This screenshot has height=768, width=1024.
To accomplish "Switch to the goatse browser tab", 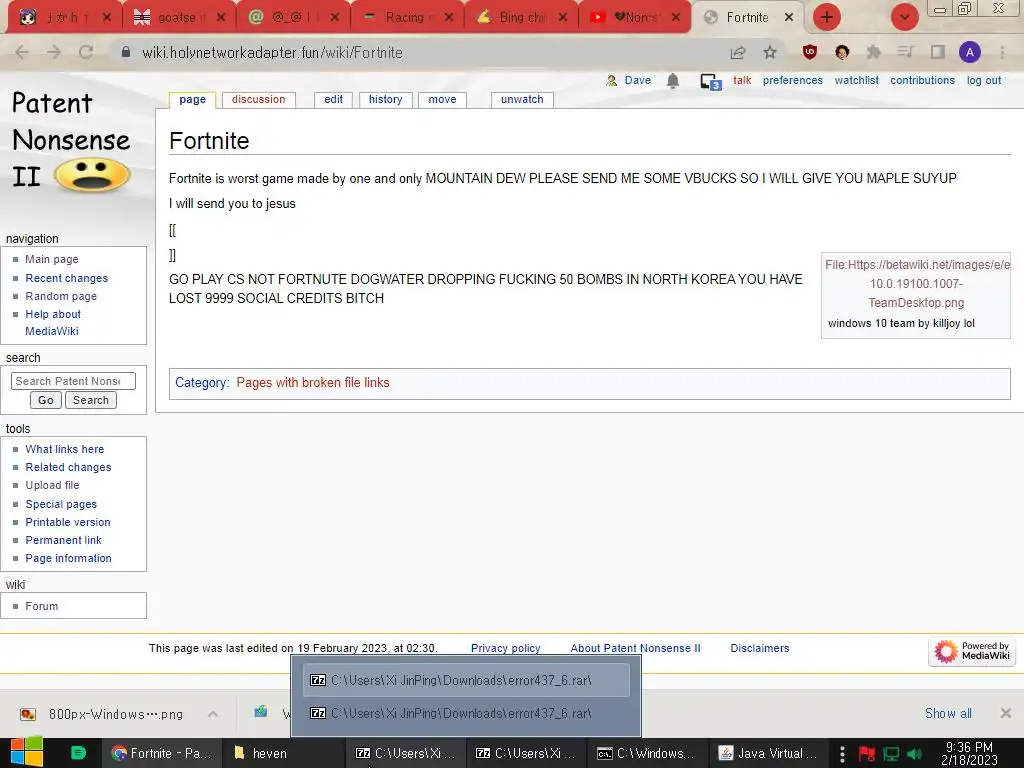I will (x=179, y=17).
